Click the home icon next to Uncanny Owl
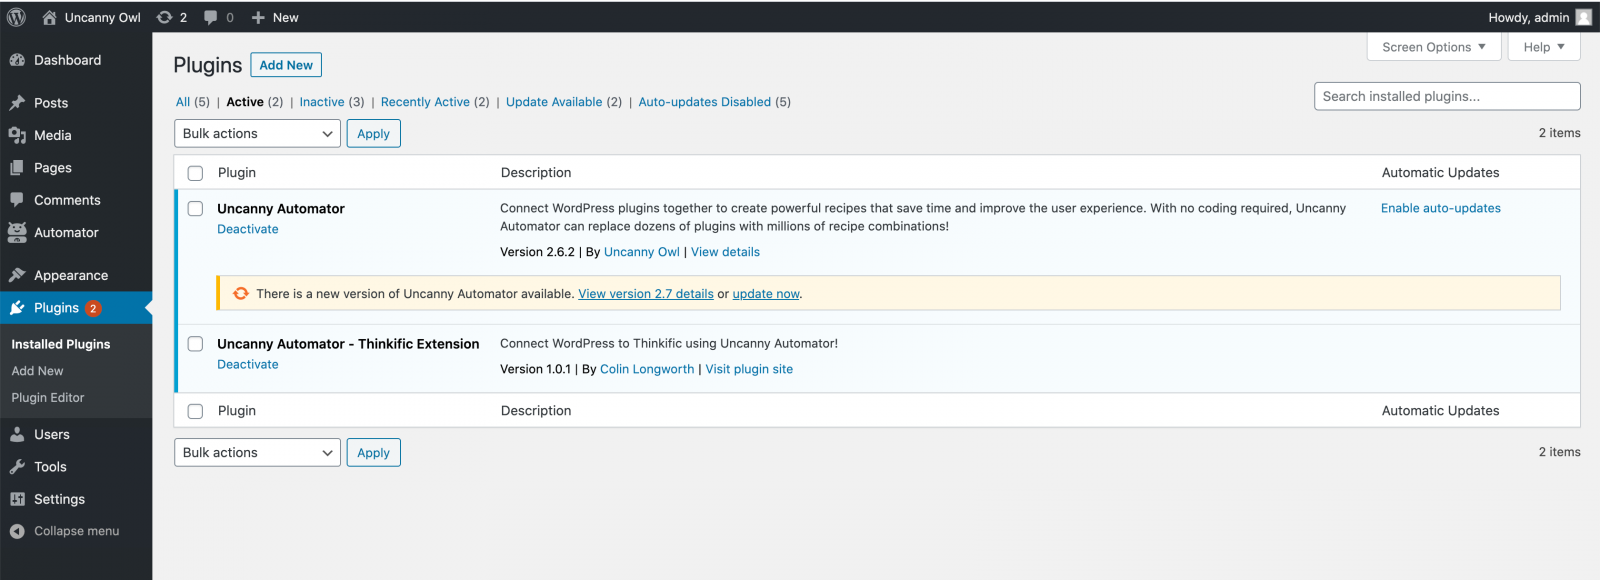Viewport: 1600px width, 580px height. 49,17
